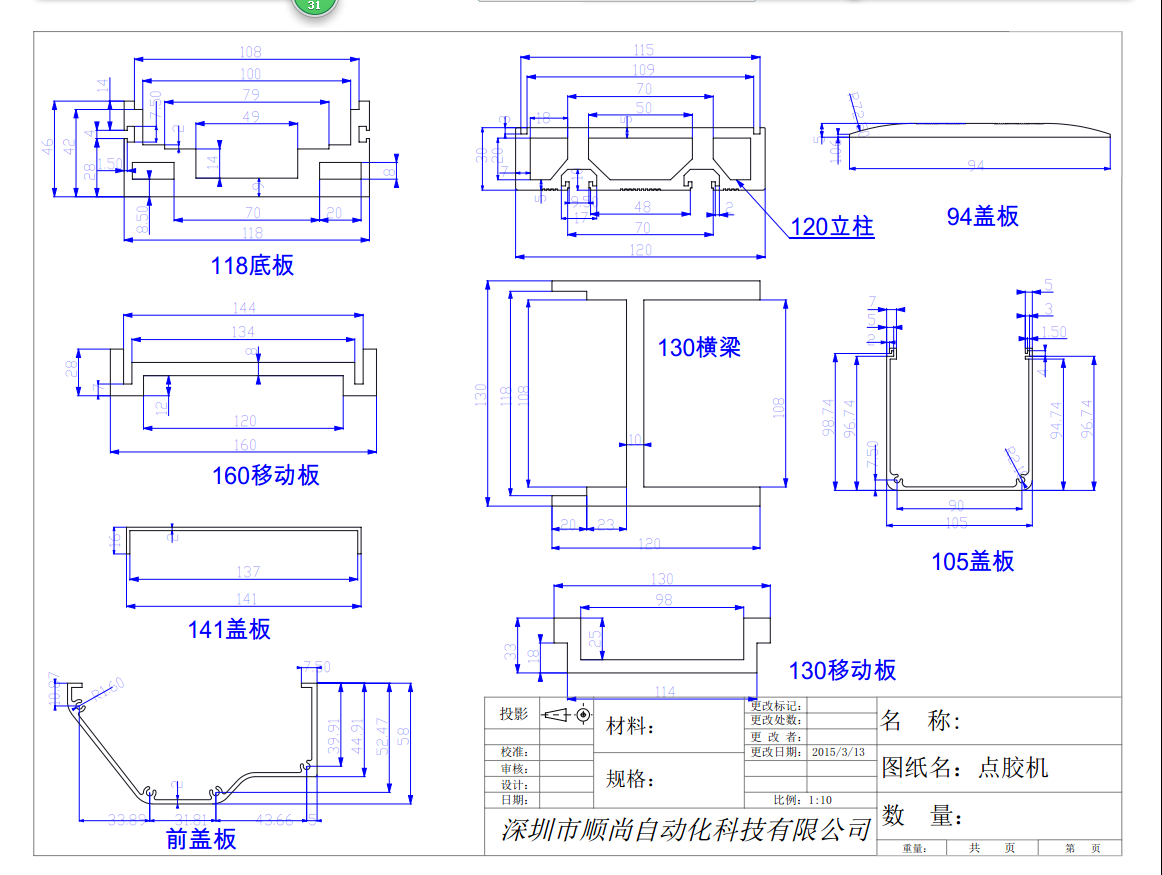Click the 前盖板 label text

(201, 839)
